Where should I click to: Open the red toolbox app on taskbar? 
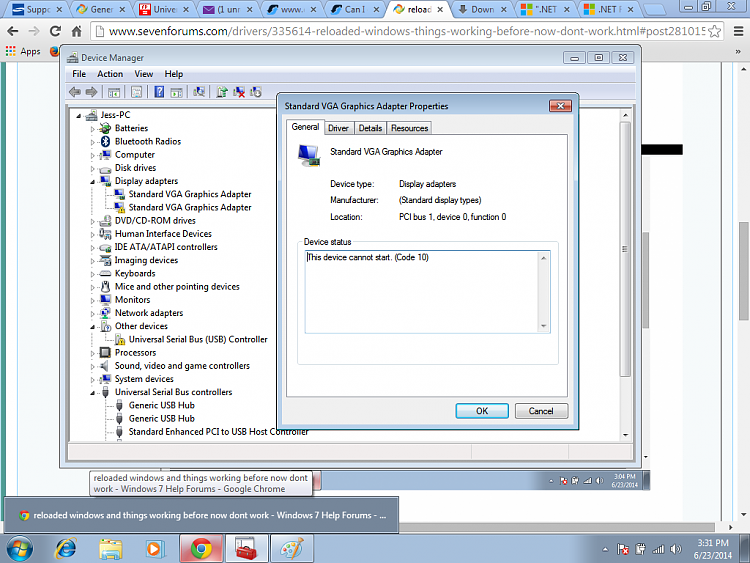[246, 549]
